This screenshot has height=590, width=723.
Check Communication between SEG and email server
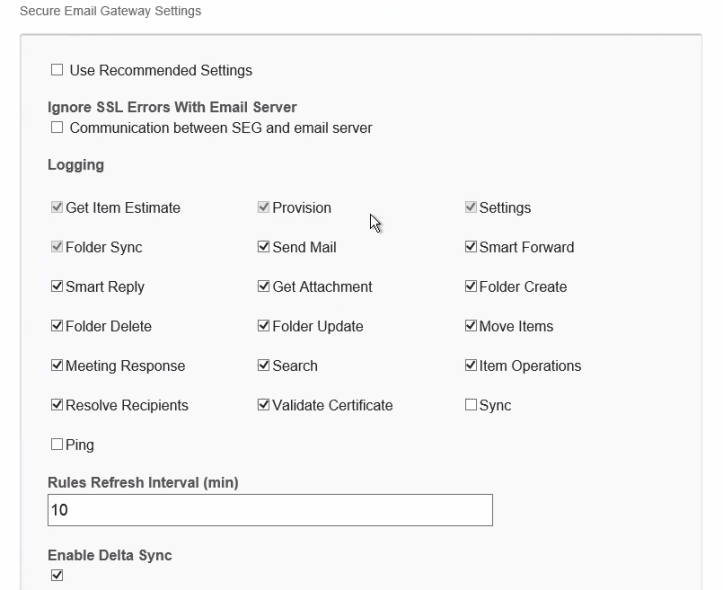[x=57, y=128]
